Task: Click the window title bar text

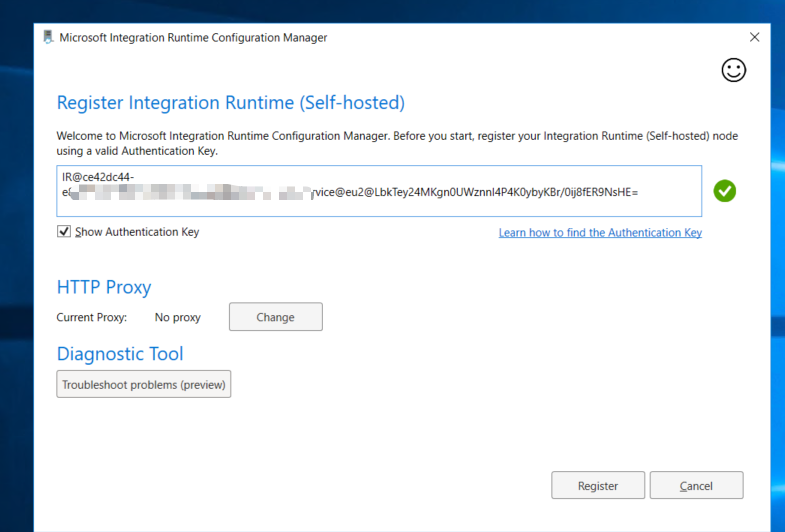Action: 193,38
